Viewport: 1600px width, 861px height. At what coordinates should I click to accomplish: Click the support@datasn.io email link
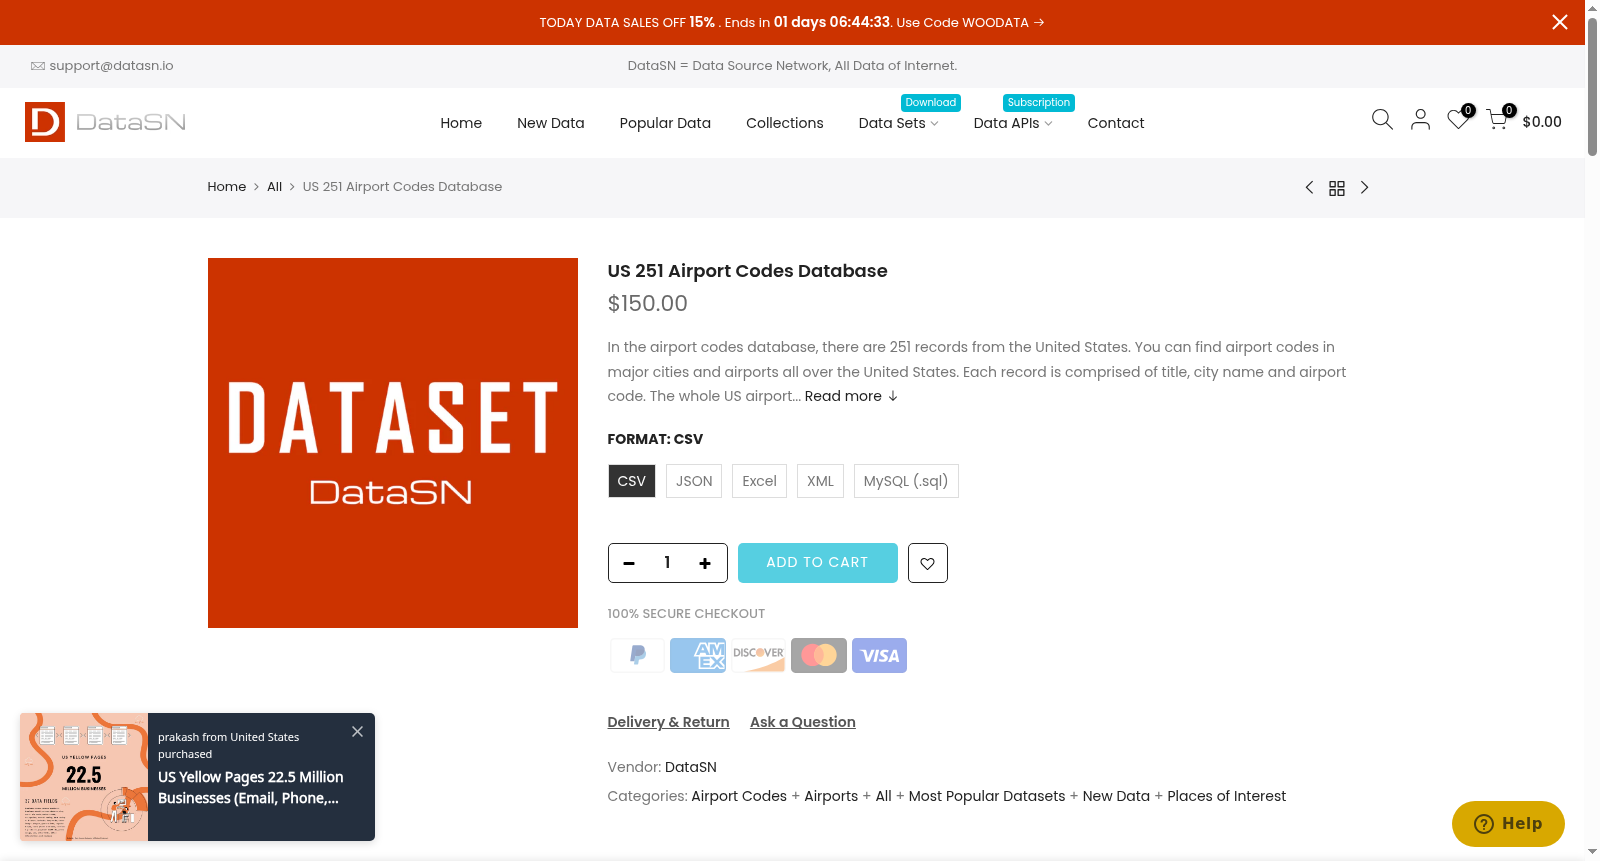111,66
